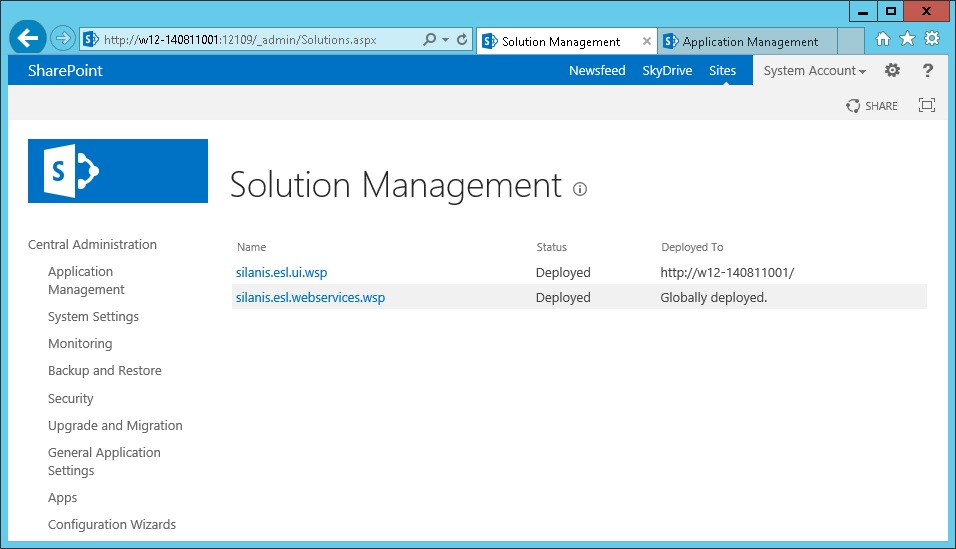Click the SharePoint help question mark
The width and height of the screenshot is (956, 549).
[928, 70]
